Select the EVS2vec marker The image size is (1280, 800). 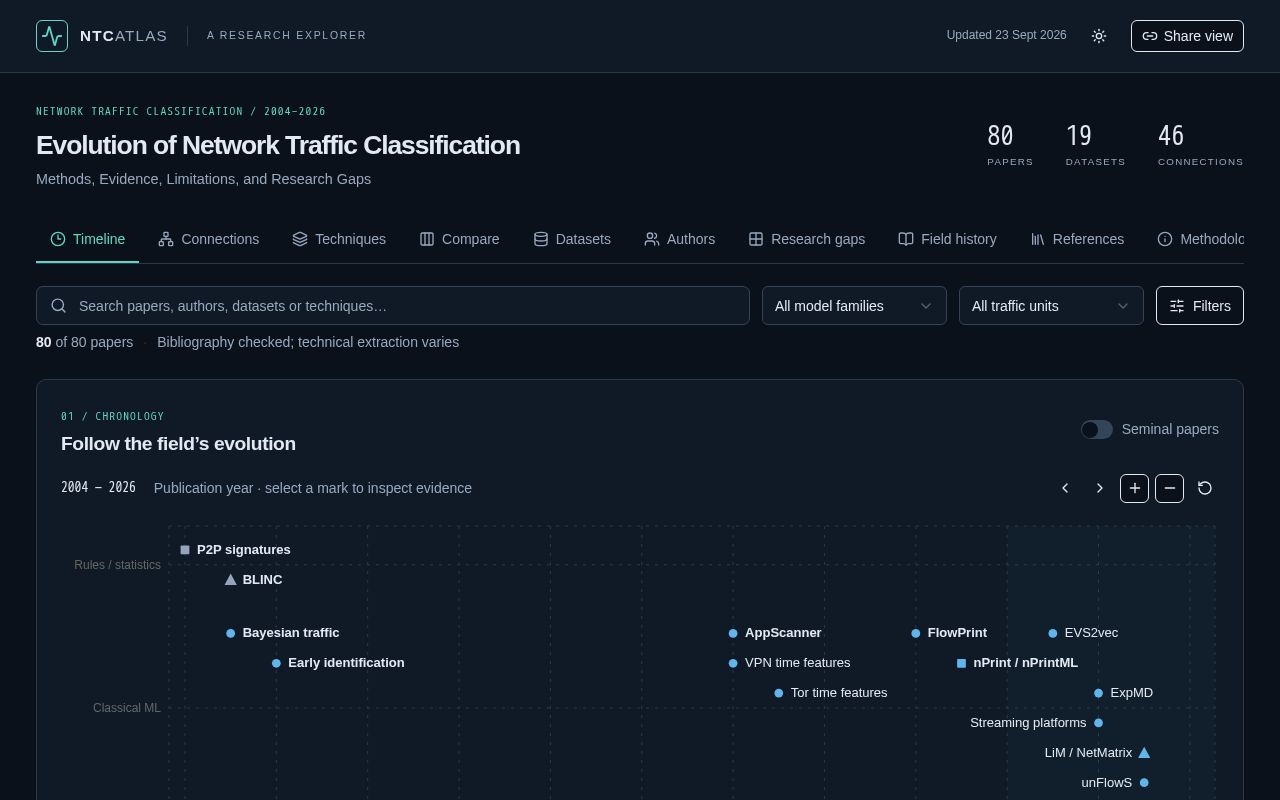[1053, 633]
